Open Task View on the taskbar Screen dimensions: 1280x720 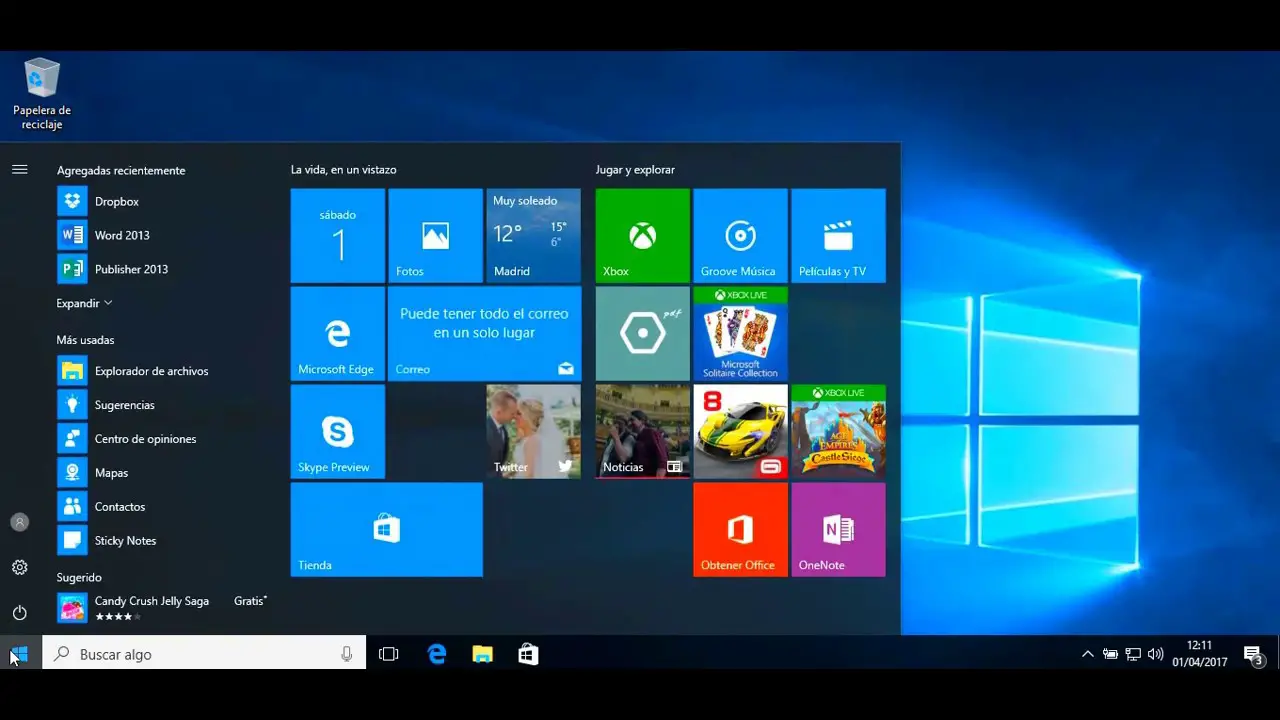click(x=389, y=654)
